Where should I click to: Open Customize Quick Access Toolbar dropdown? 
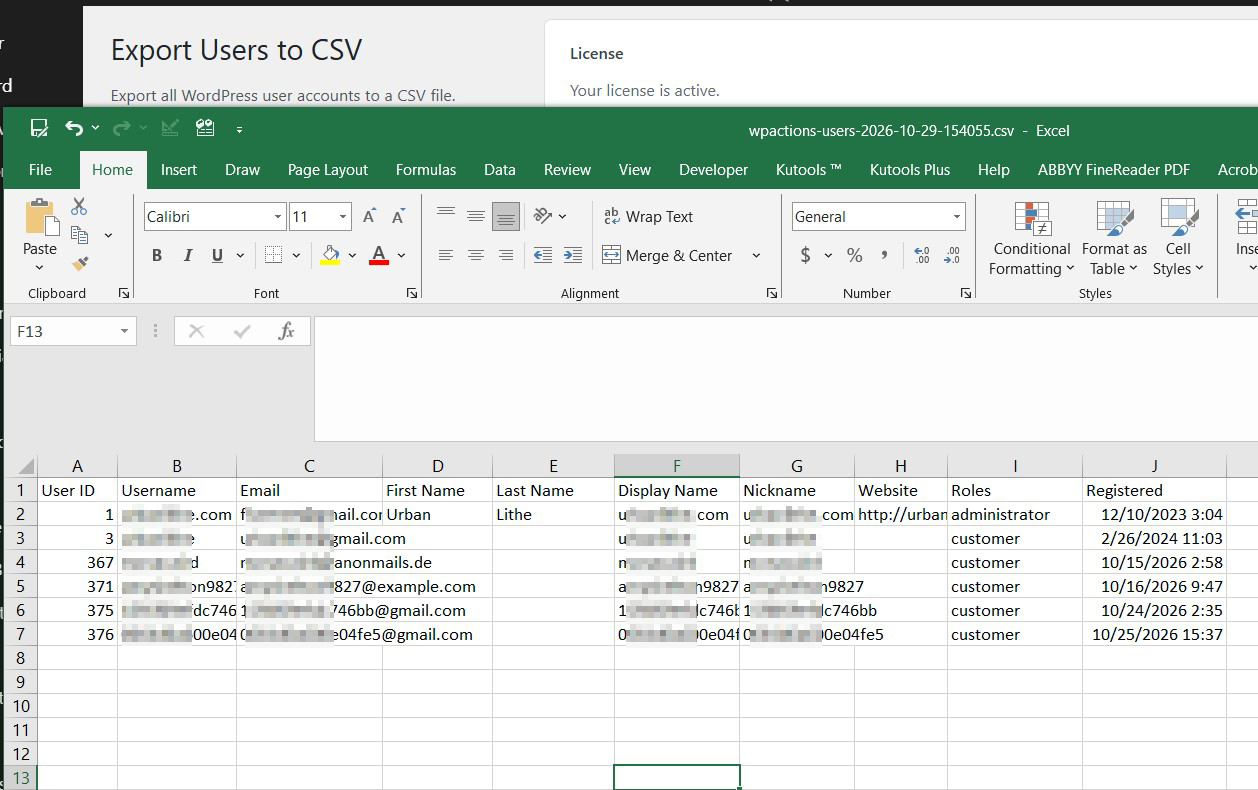tap(239, 129)
